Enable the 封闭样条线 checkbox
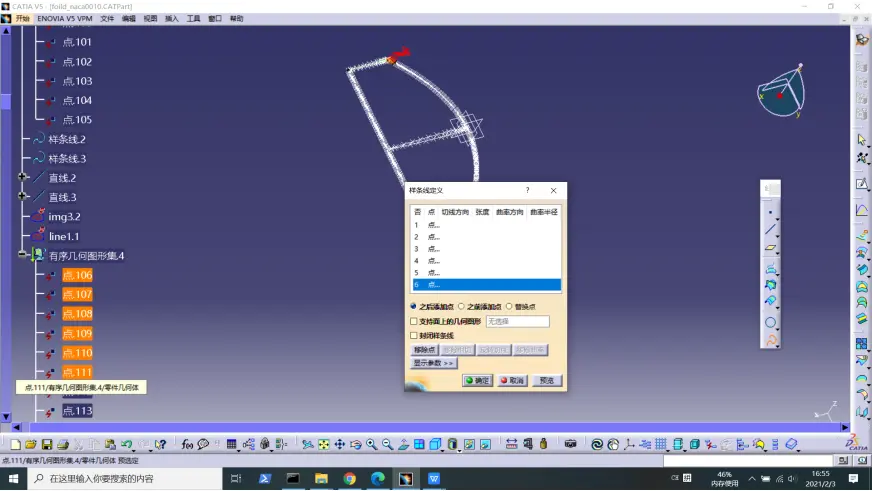This screenshot has height=491, width=872. coord(413,335)
